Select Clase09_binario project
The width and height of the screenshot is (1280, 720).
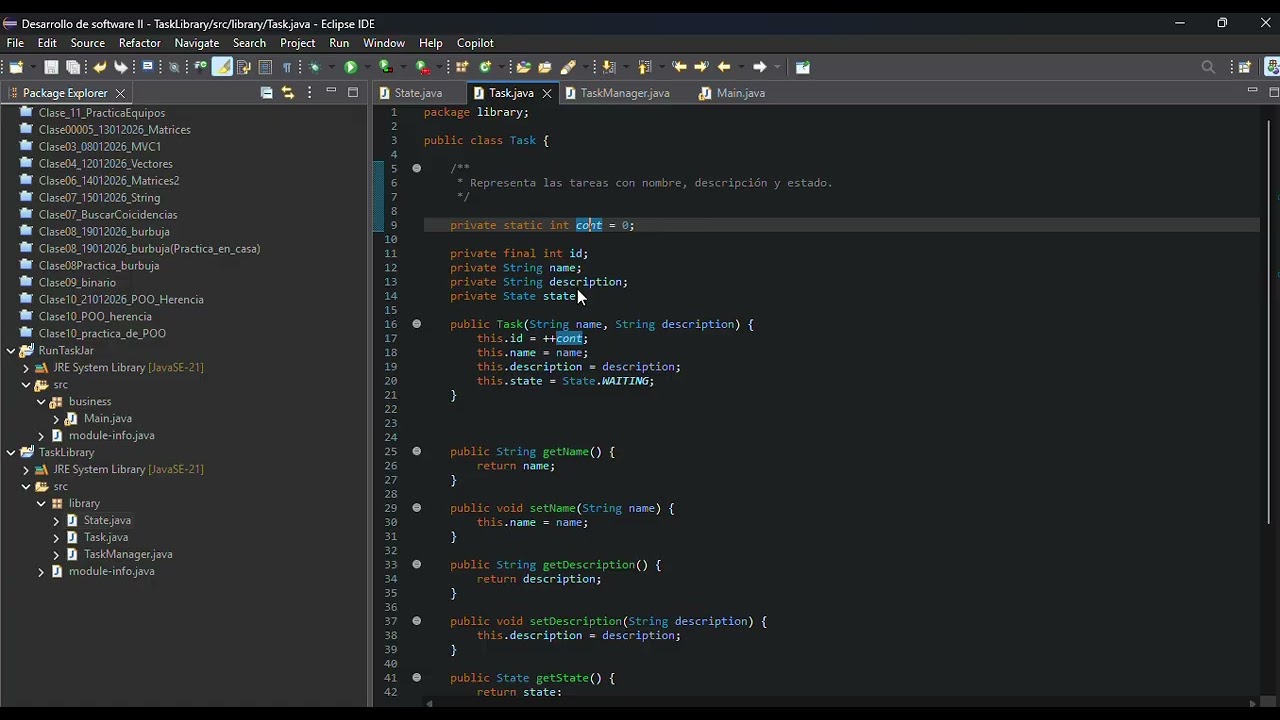pos(77,282)
